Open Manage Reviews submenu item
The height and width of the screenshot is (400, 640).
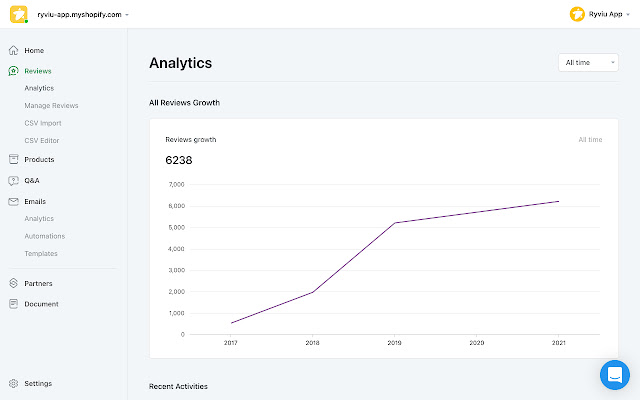[51, 105]
